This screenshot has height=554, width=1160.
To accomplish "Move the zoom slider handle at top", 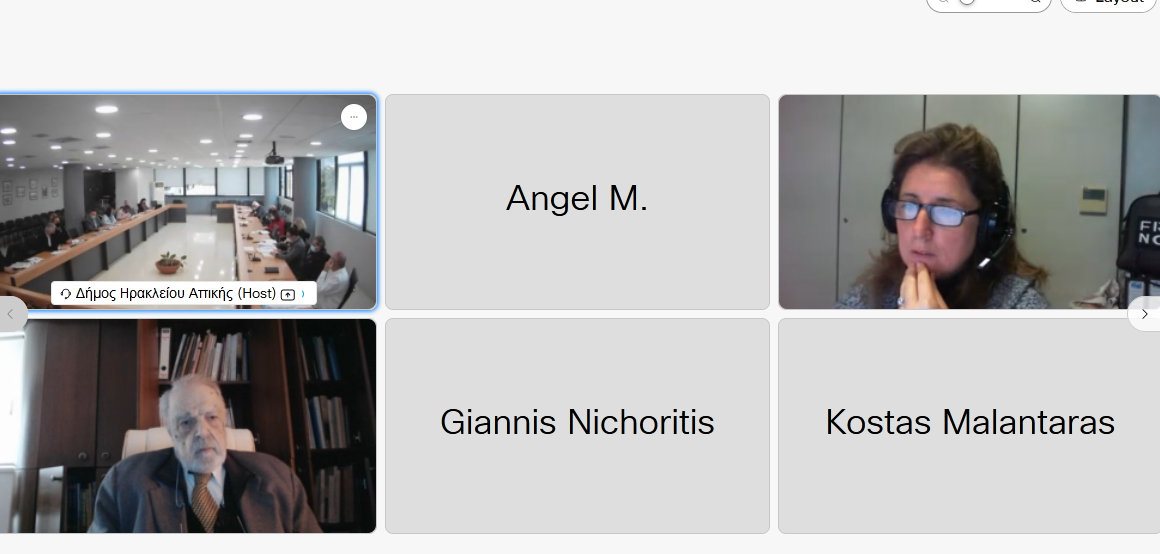I will (x=966, y=1).
